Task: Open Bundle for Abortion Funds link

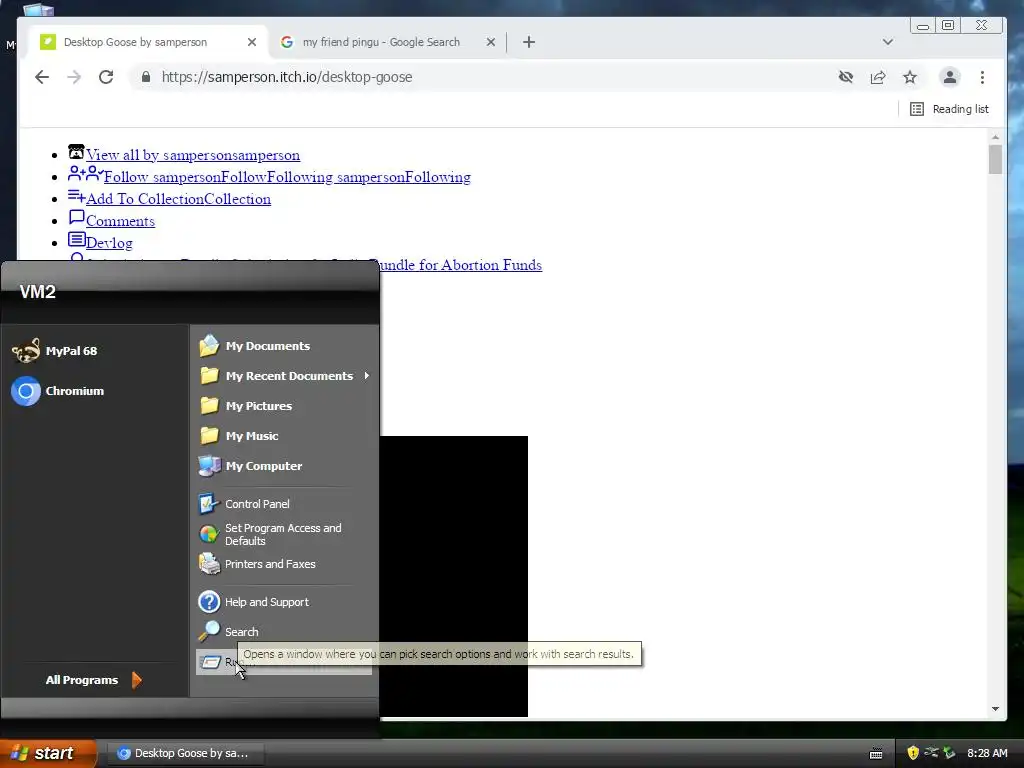Action: click(460, 264)
